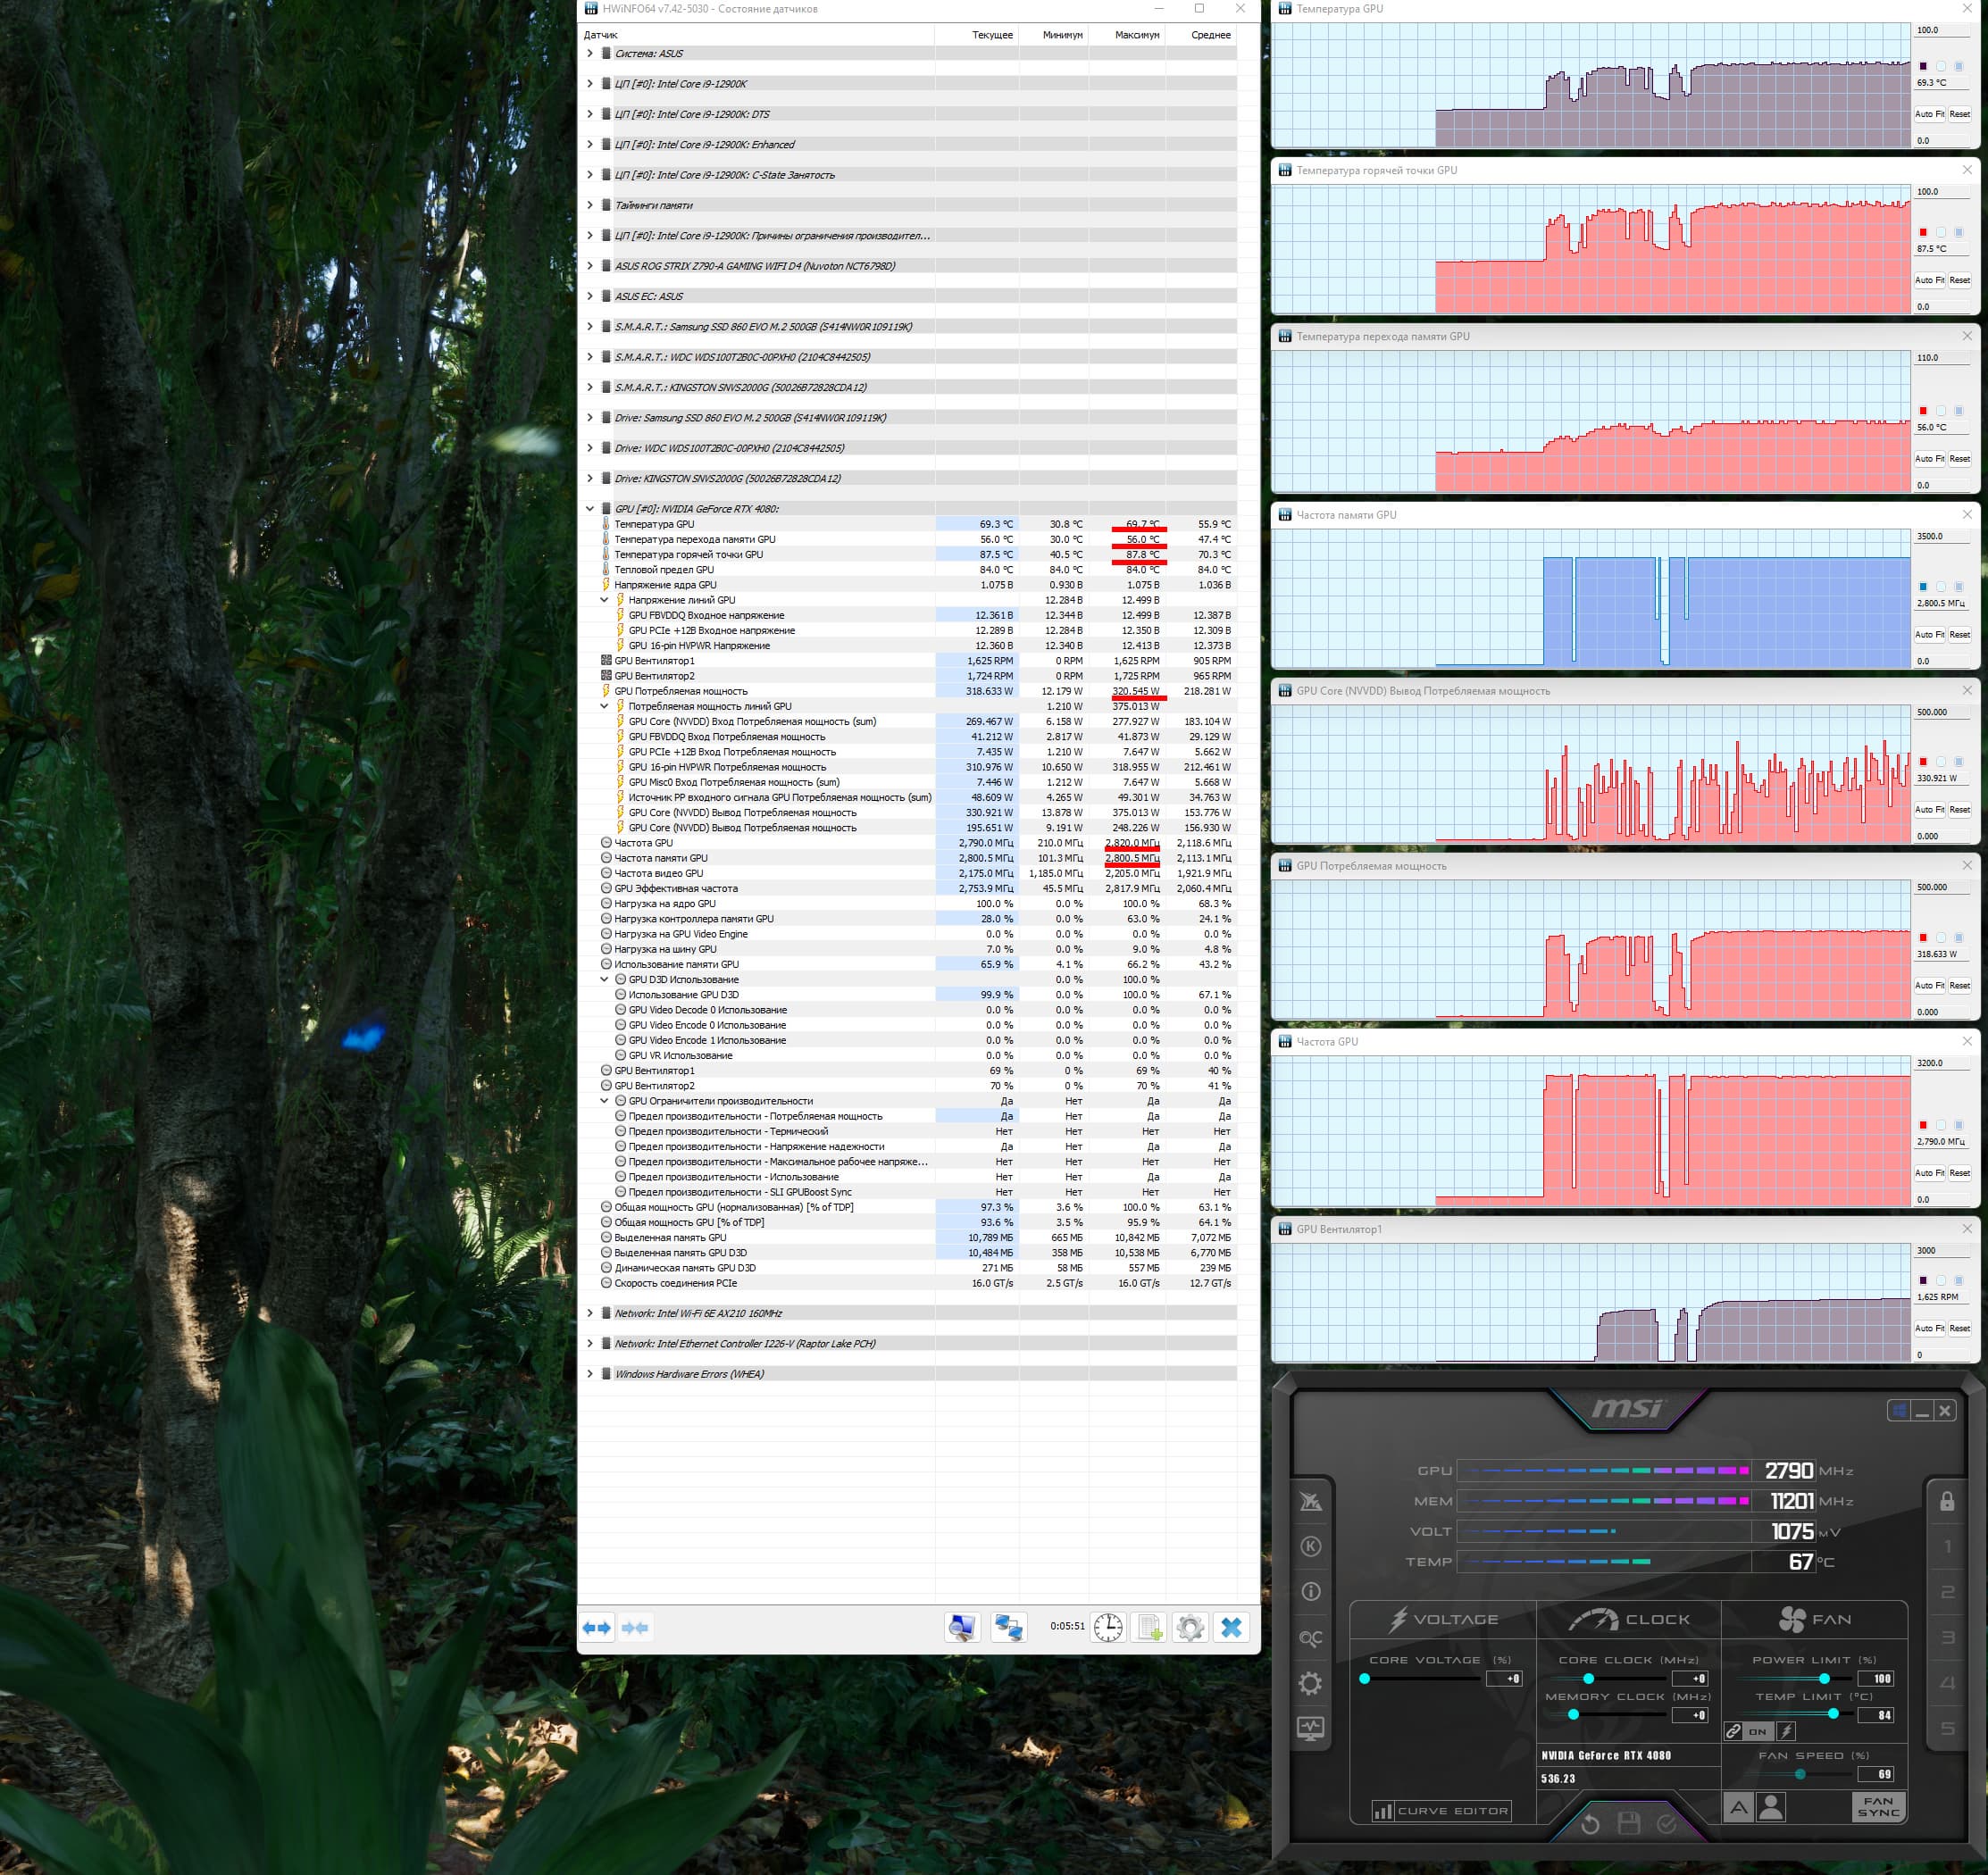Expand the Windows Hardware Errors WHEA group
Image resolution: width=1988 pixels, height=1875 pixels.
(589, 1374)
